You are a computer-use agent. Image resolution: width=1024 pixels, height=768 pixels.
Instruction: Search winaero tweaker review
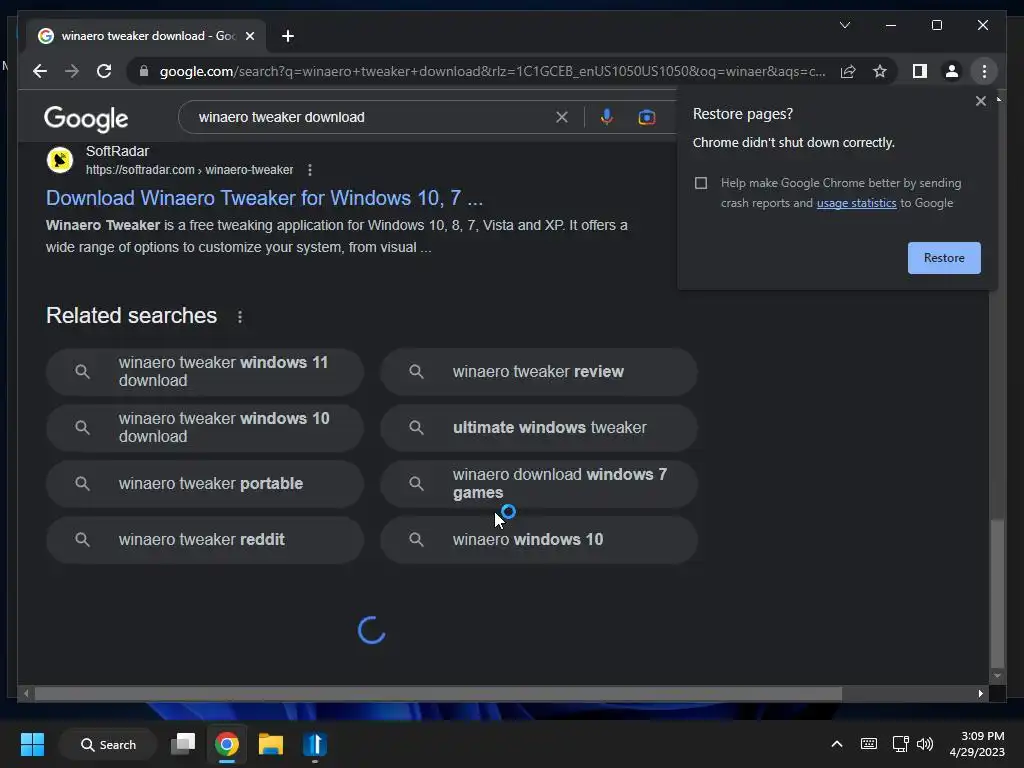539,372
